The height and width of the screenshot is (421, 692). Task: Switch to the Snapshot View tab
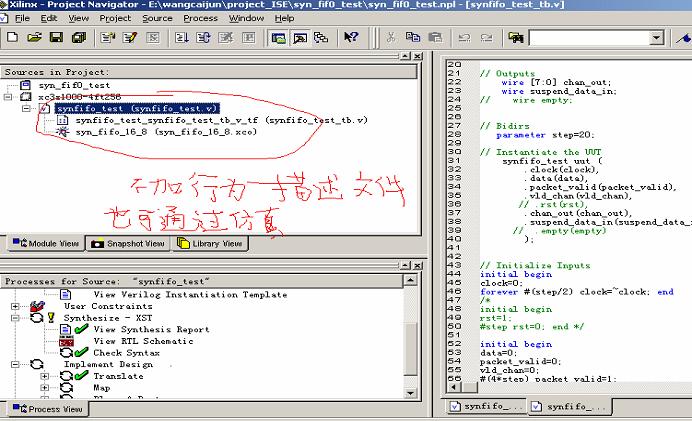click(x=127, y=243)
